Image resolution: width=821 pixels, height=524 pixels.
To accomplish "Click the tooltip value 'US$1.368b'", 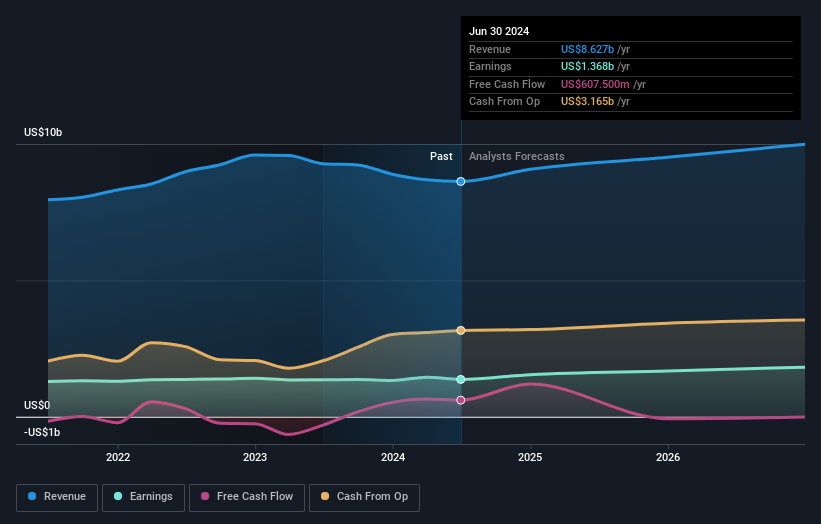I will 587,66.
